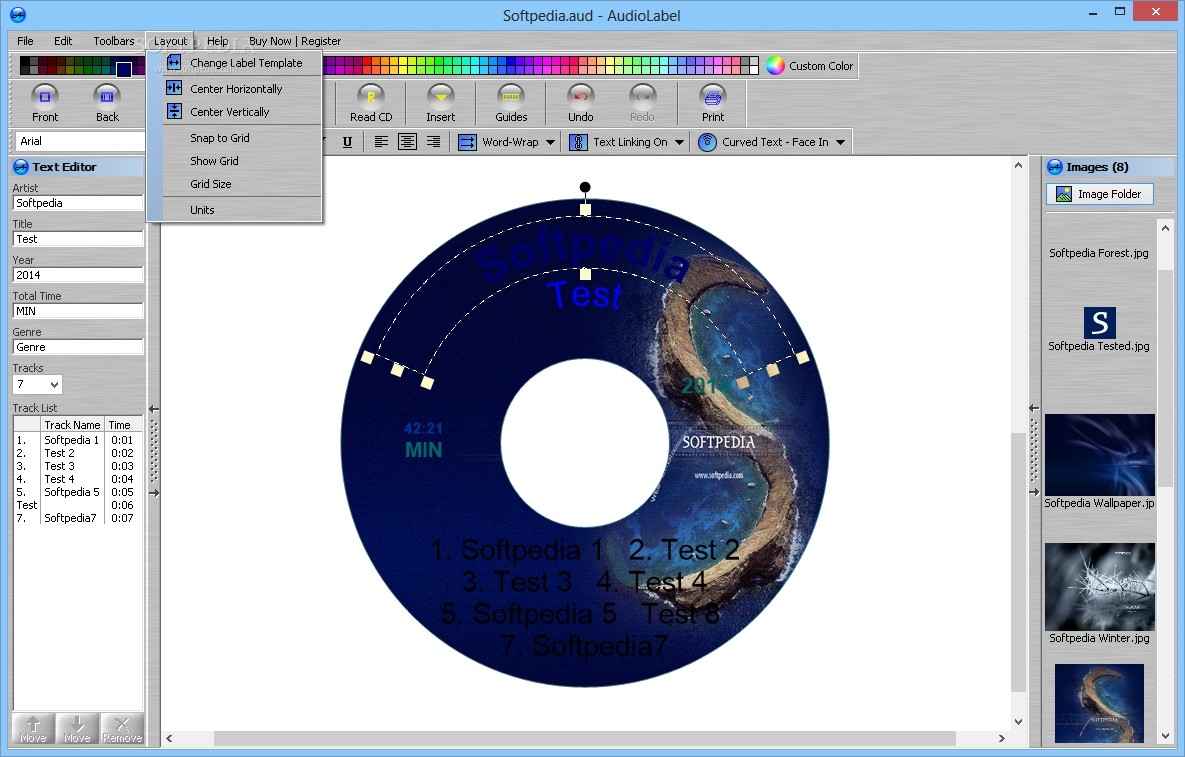Click the Image Folder button
Screen dimensions: 1185x757
click(1100, 194)
